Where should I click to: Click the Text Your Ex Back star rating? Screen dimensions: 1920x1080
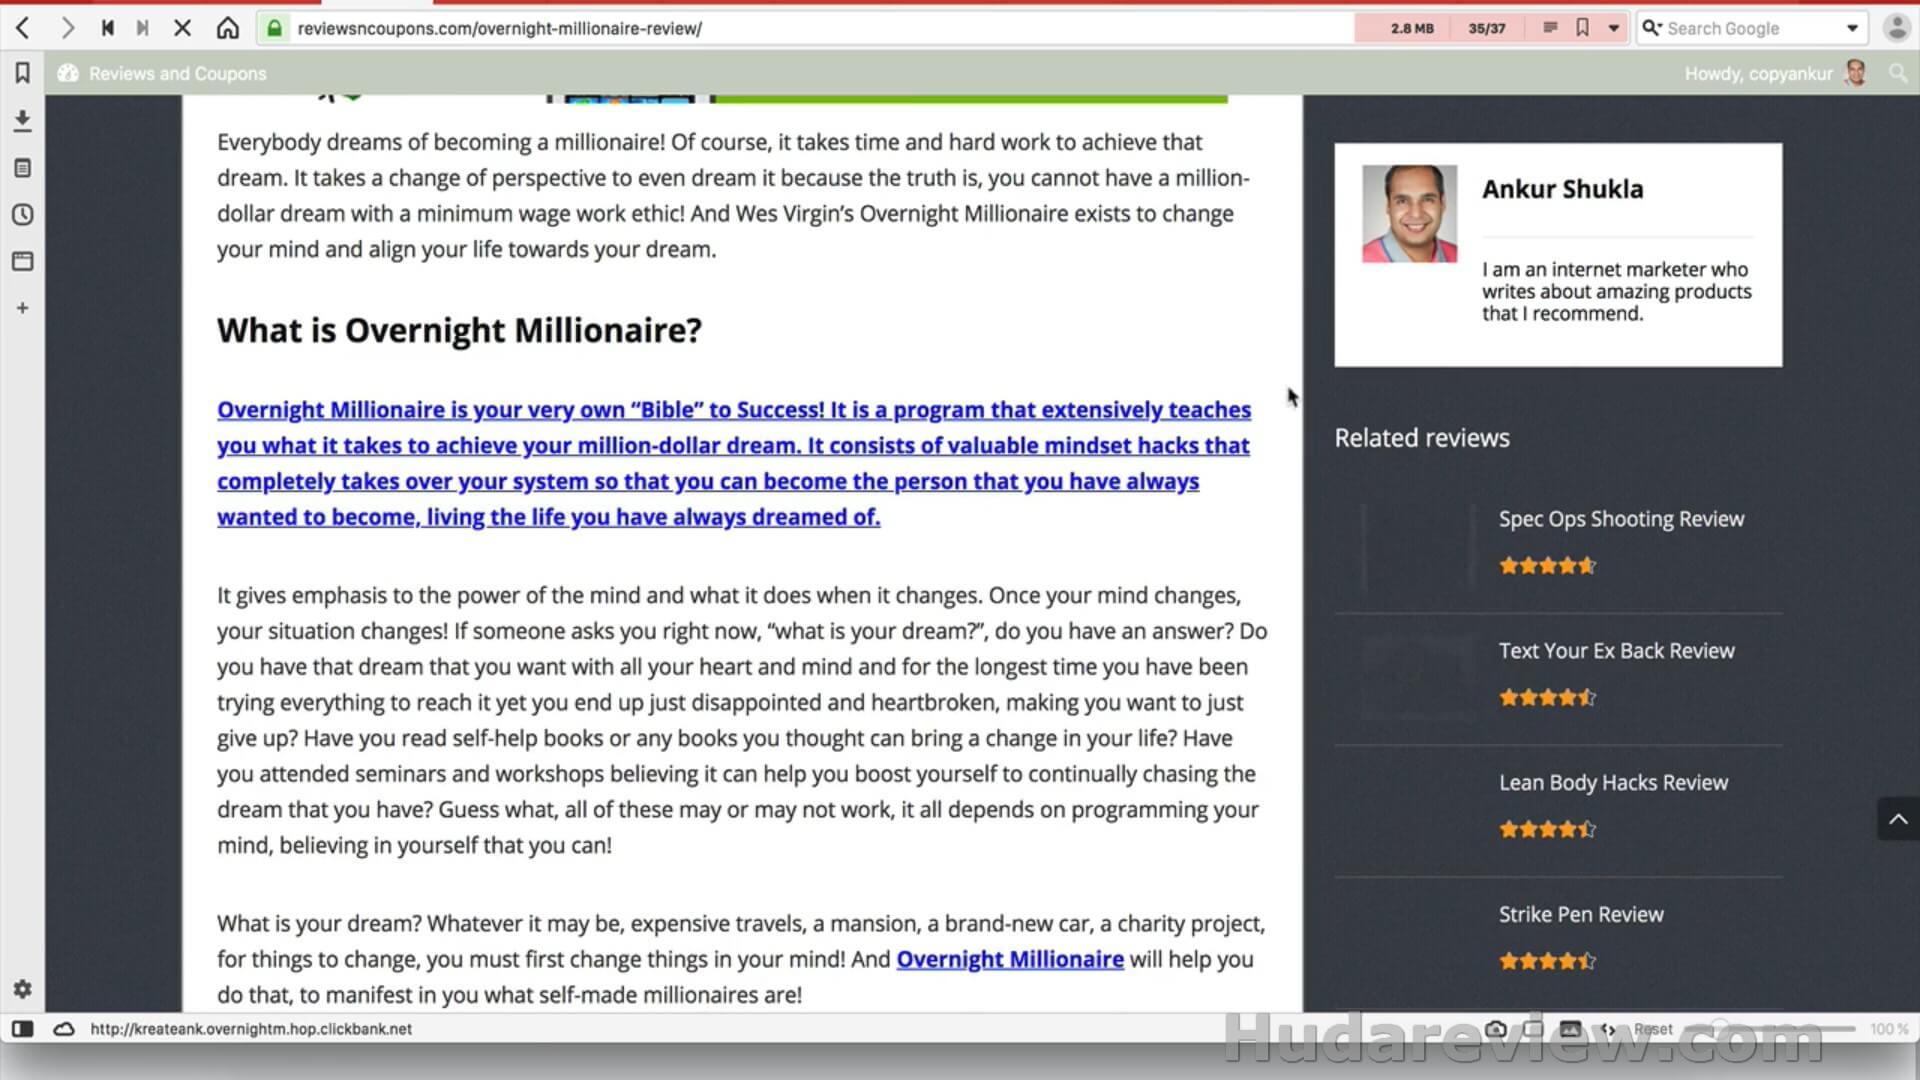[1547, 698]
